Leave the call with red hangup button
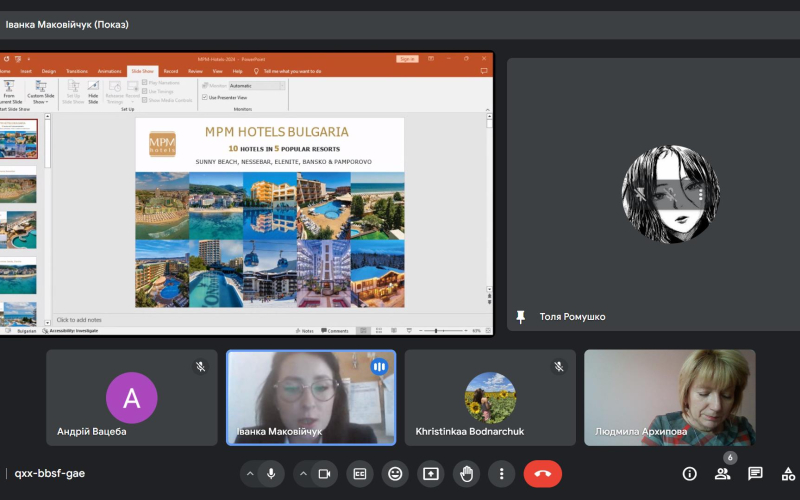The image size is (800, 500). [543, 474]
